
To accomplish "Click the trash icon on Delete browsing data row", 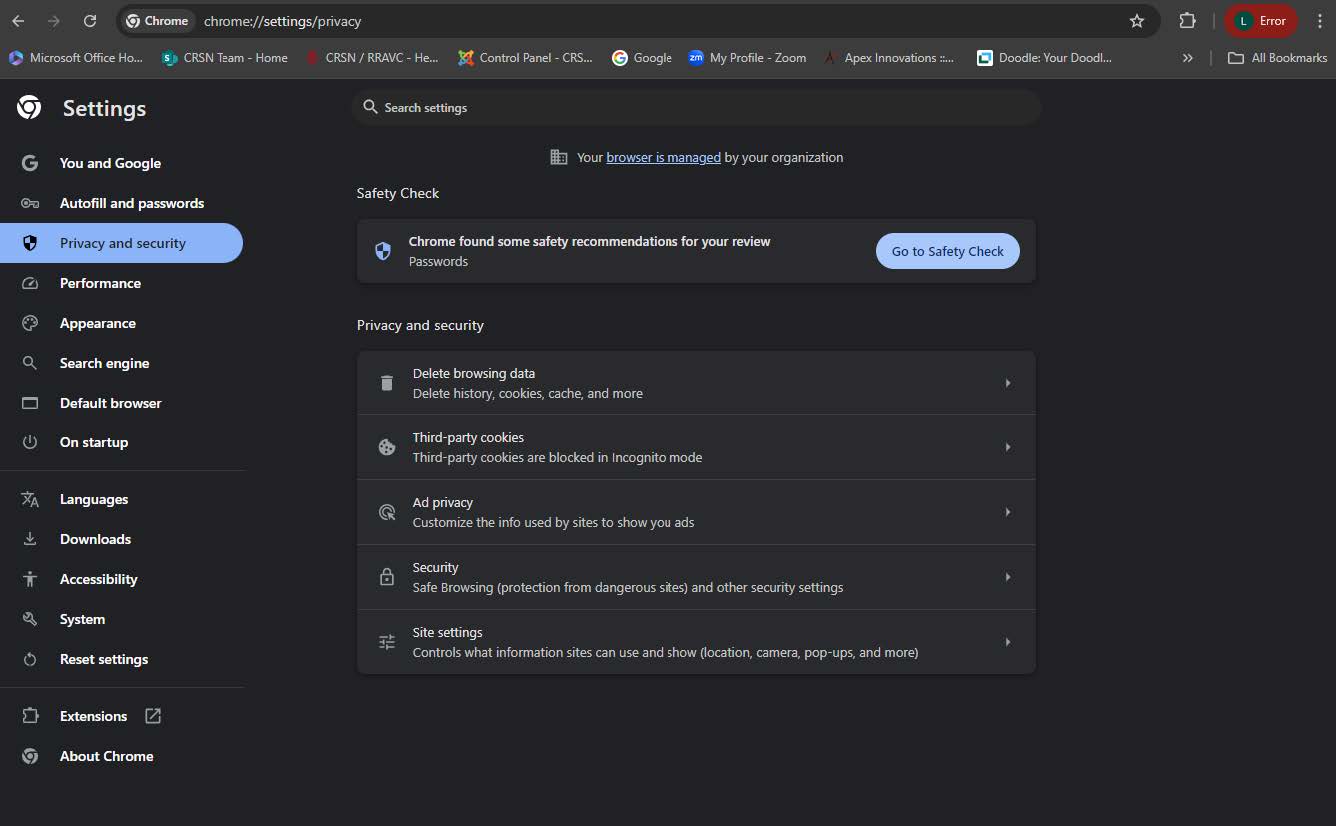I will click(387, 382).
